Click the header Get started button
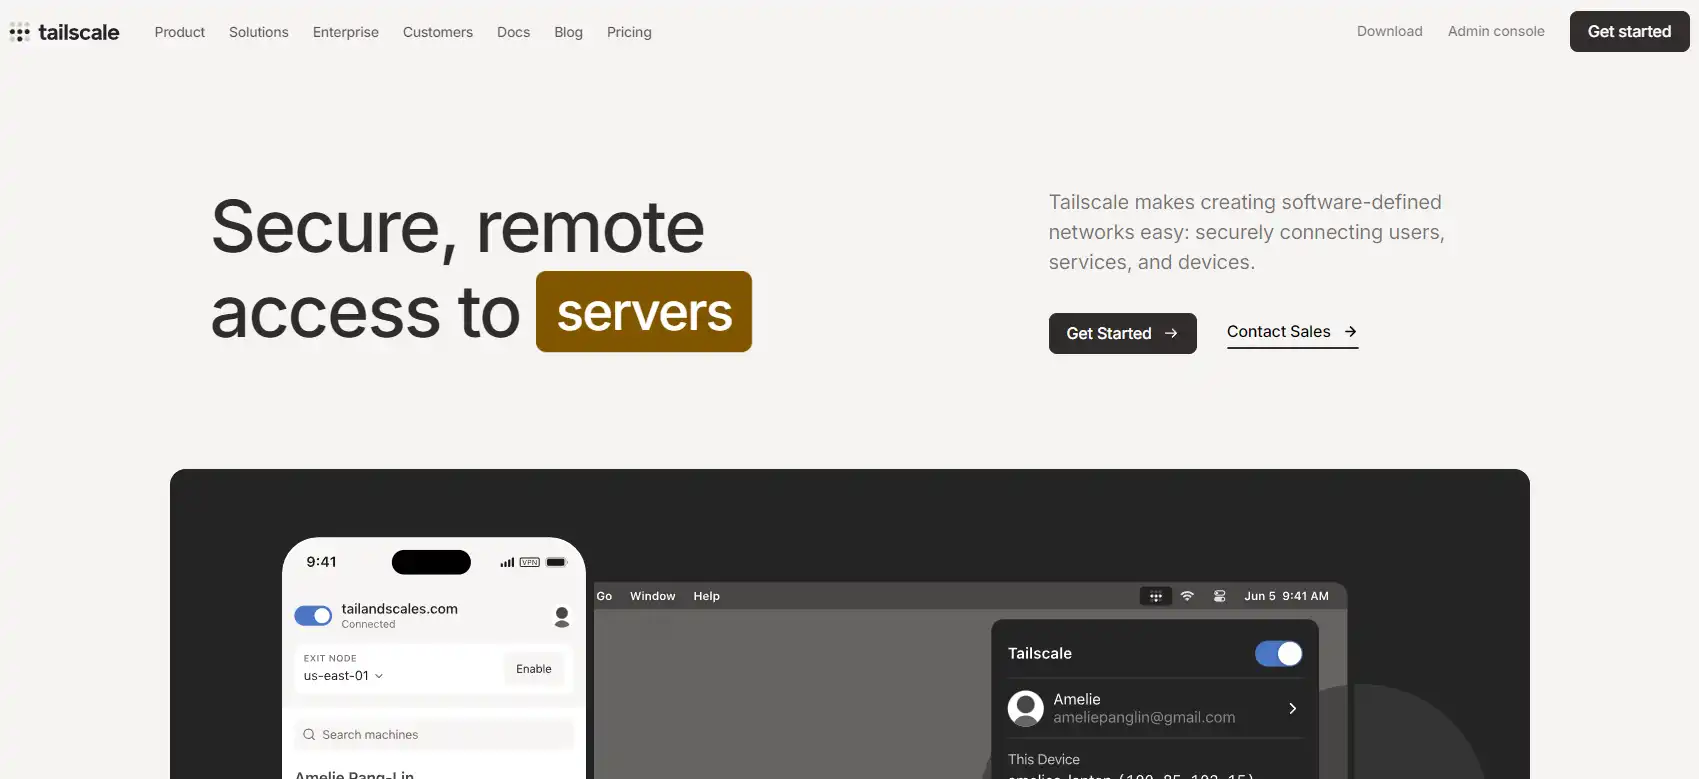Viewport: 1699px width, 779px height. pos(1630,31)
